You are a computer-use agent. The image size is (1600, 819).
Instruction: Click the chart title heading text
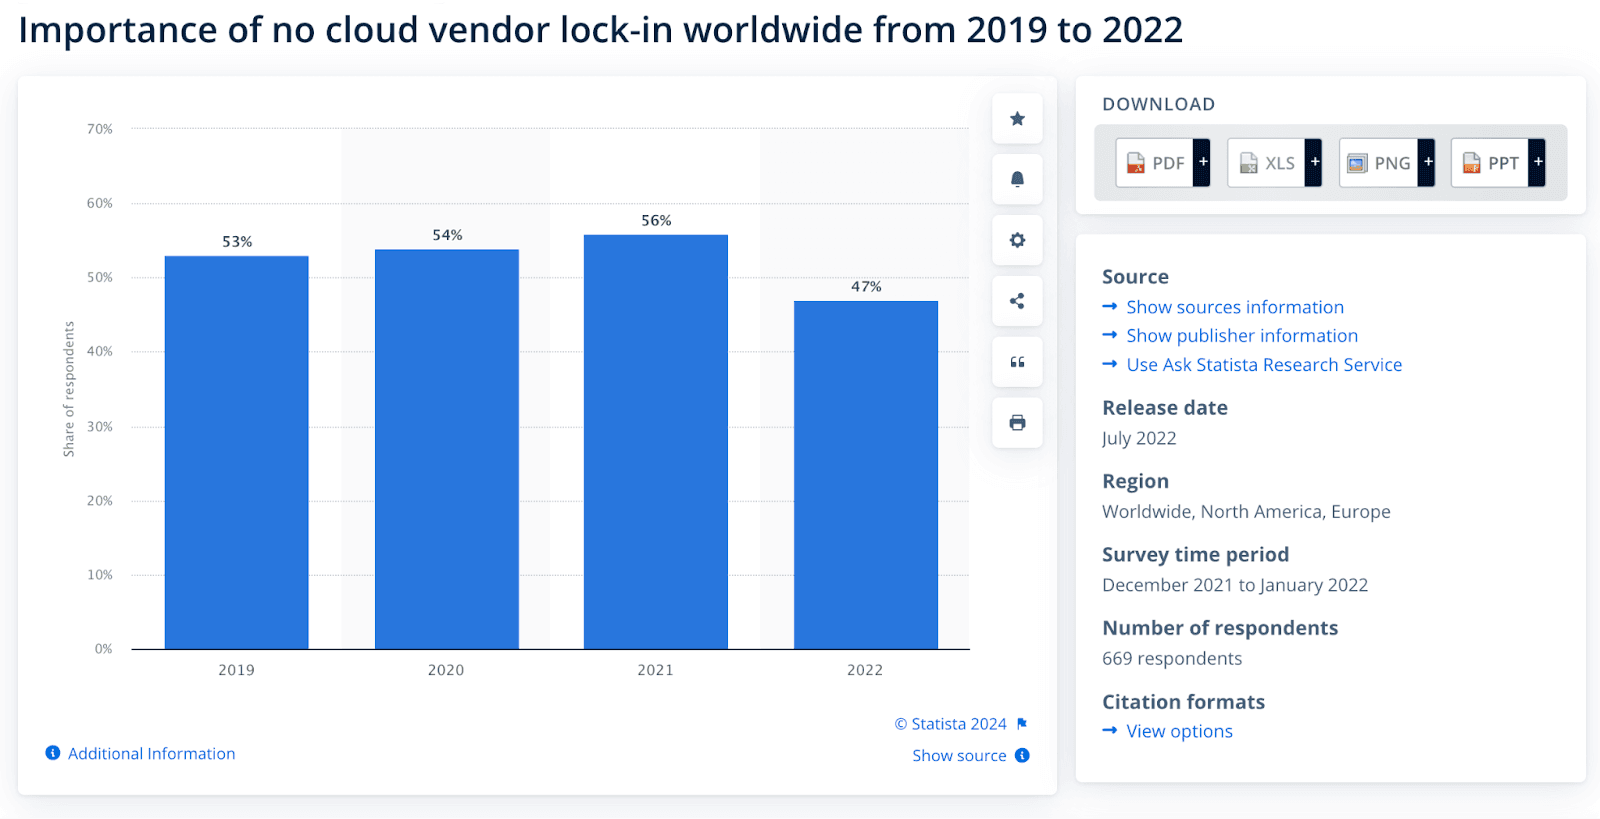click(601, 30)
